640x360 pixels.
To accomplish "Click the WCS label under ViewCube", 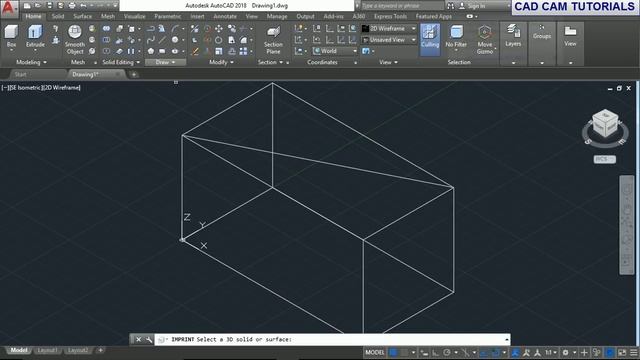I will [604, 159].
